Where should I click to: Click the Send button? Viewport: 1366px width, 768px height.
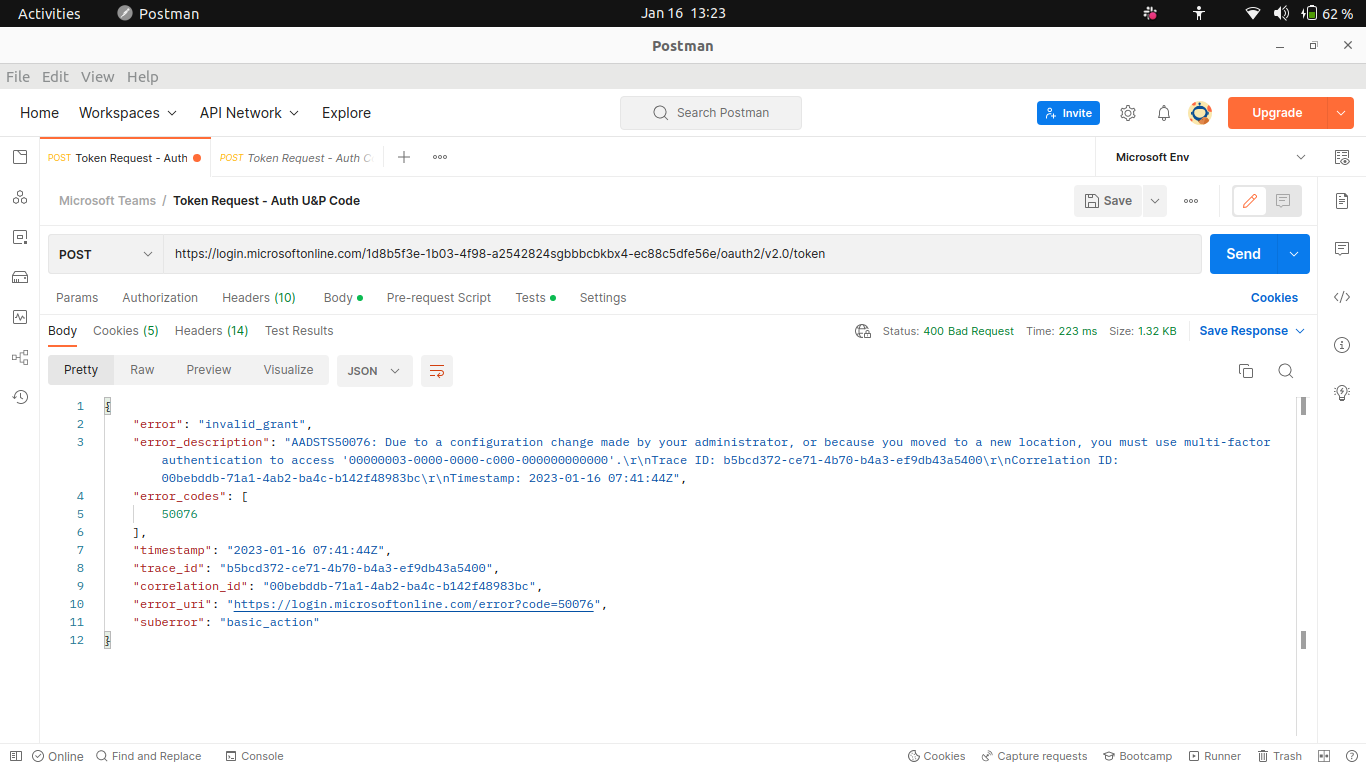[1244, 254]
